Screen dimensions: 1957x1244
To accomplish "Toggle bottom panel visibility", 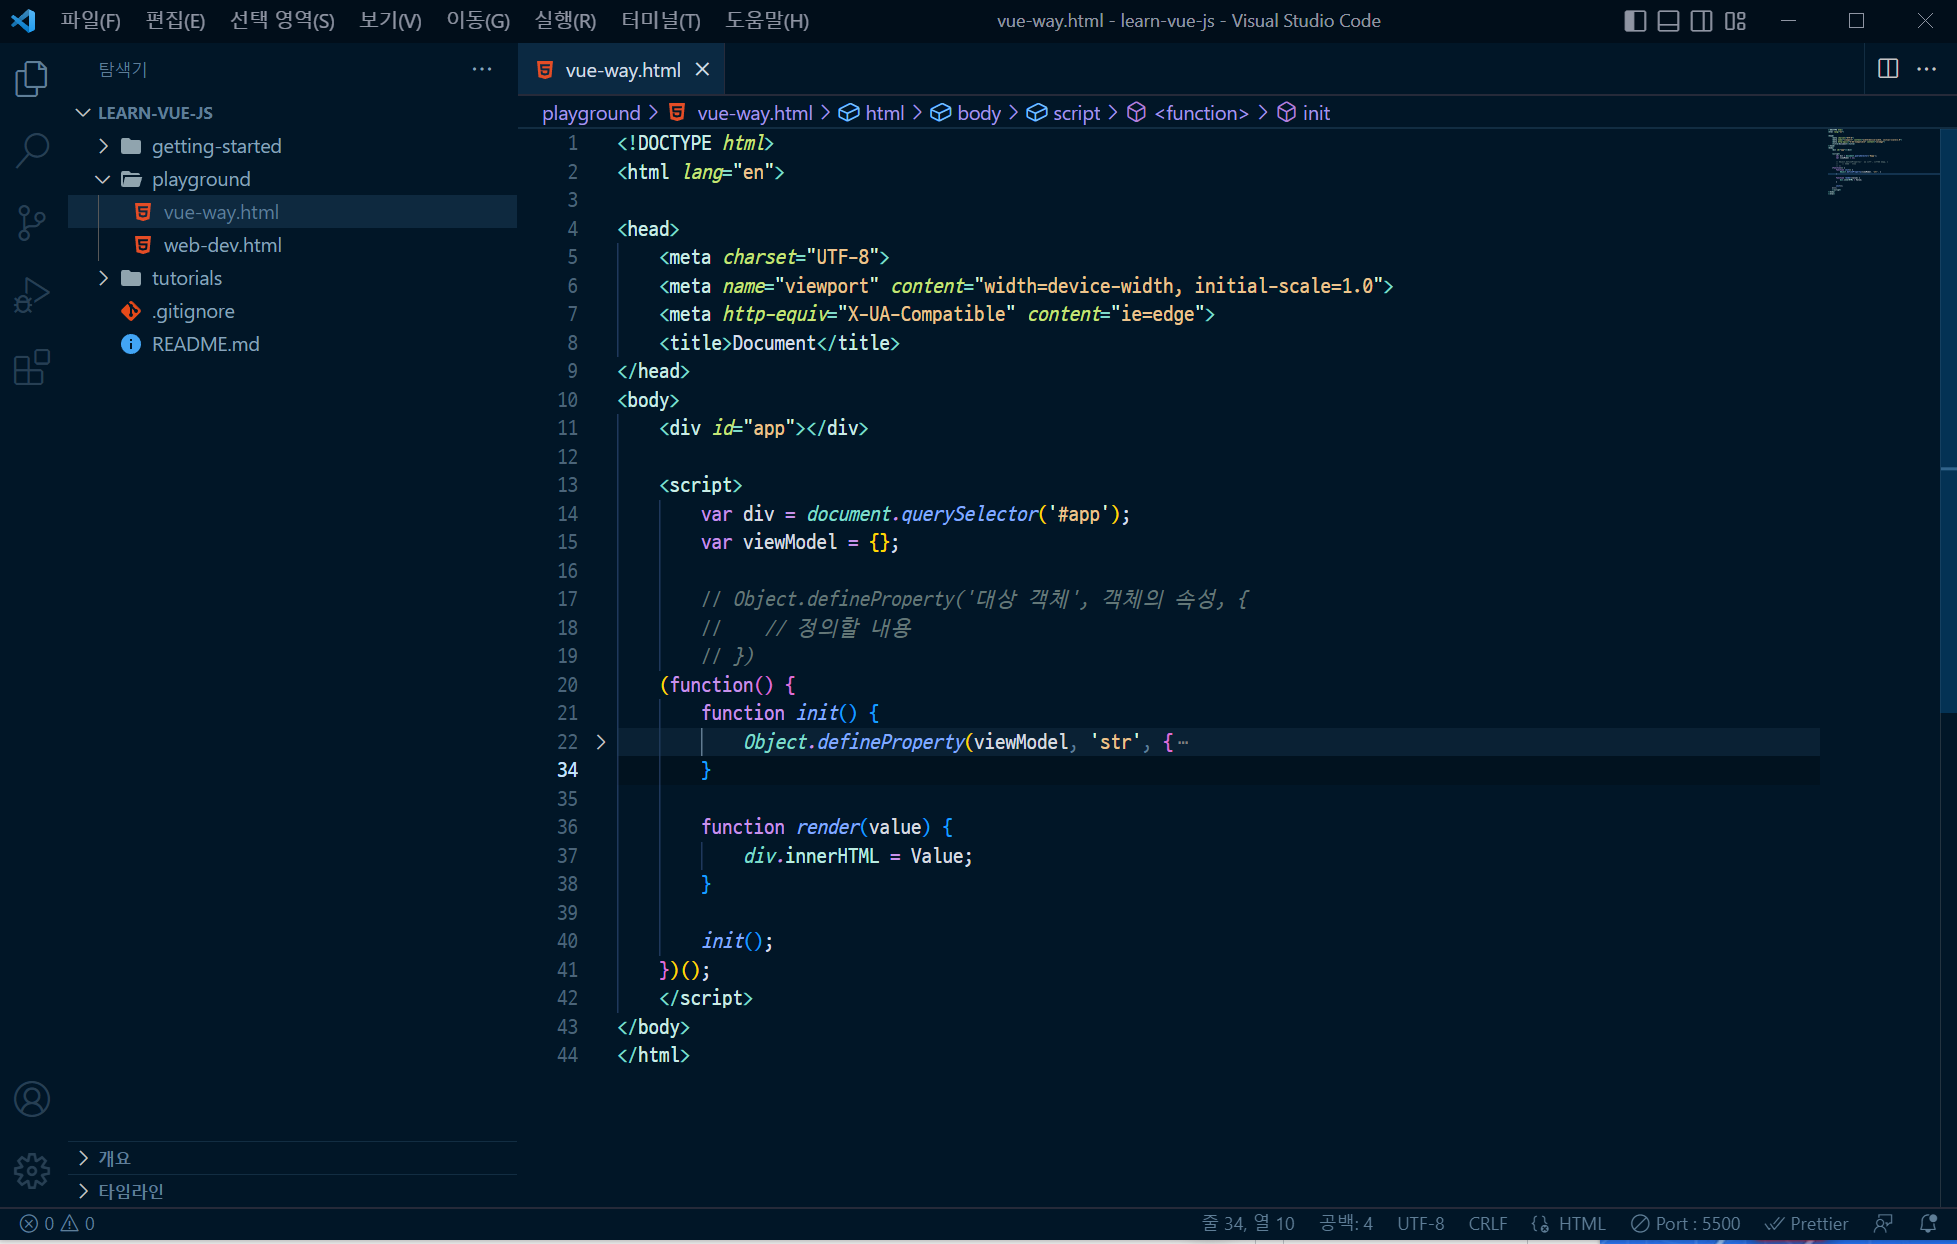I will [1668, 21].
